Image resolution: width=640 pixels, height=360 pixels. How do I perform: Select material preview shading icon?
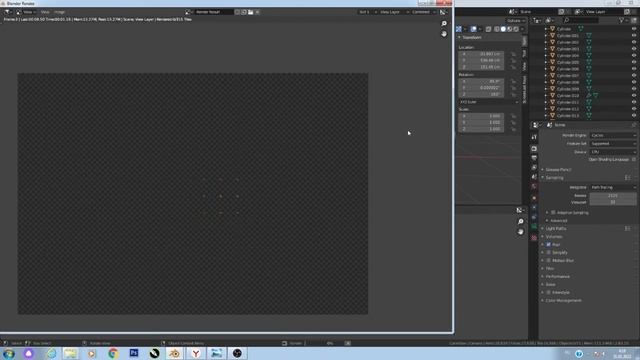click(x=509, y=29)
